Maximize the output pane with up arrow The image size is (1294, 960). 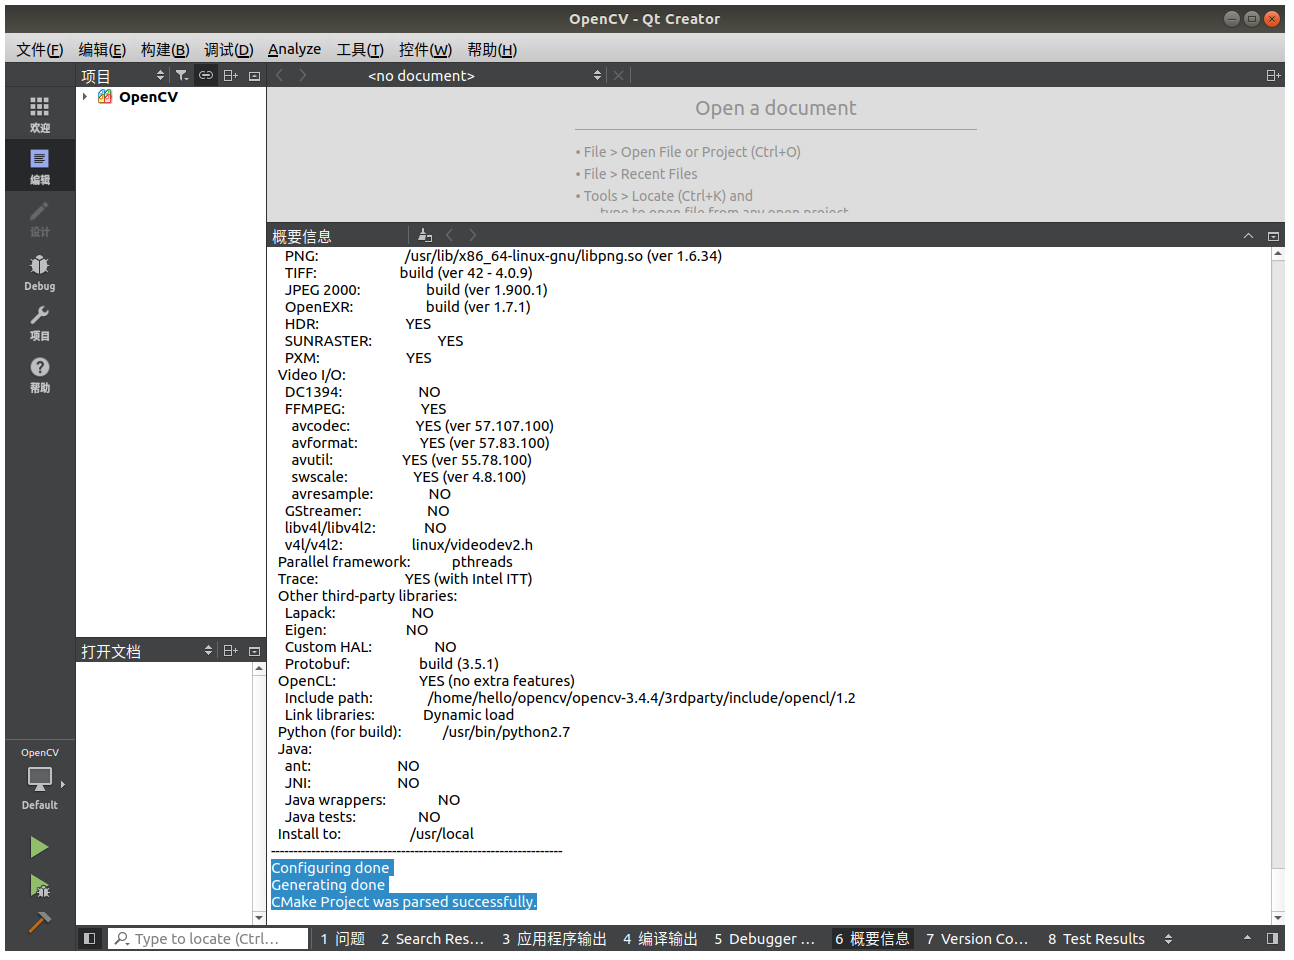point(1248,235)
